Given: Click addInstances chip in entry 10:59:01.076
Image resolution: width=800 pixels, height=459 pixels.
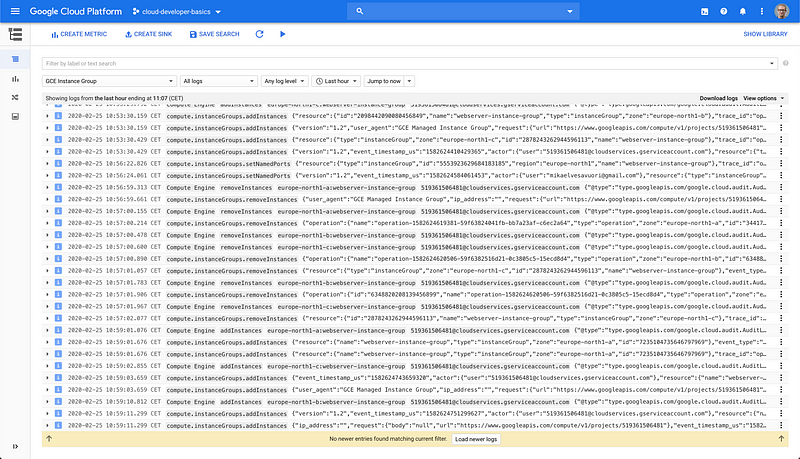Looking at the screenshot, I should pyautogui.click(x=241, y=330).
